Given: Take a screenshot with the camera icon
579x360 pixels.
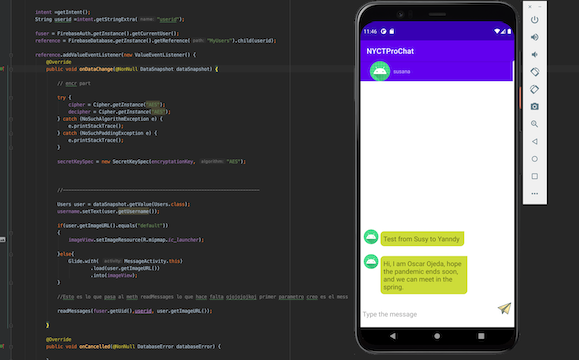Looking at the screenshot, I should pos(534,107).
